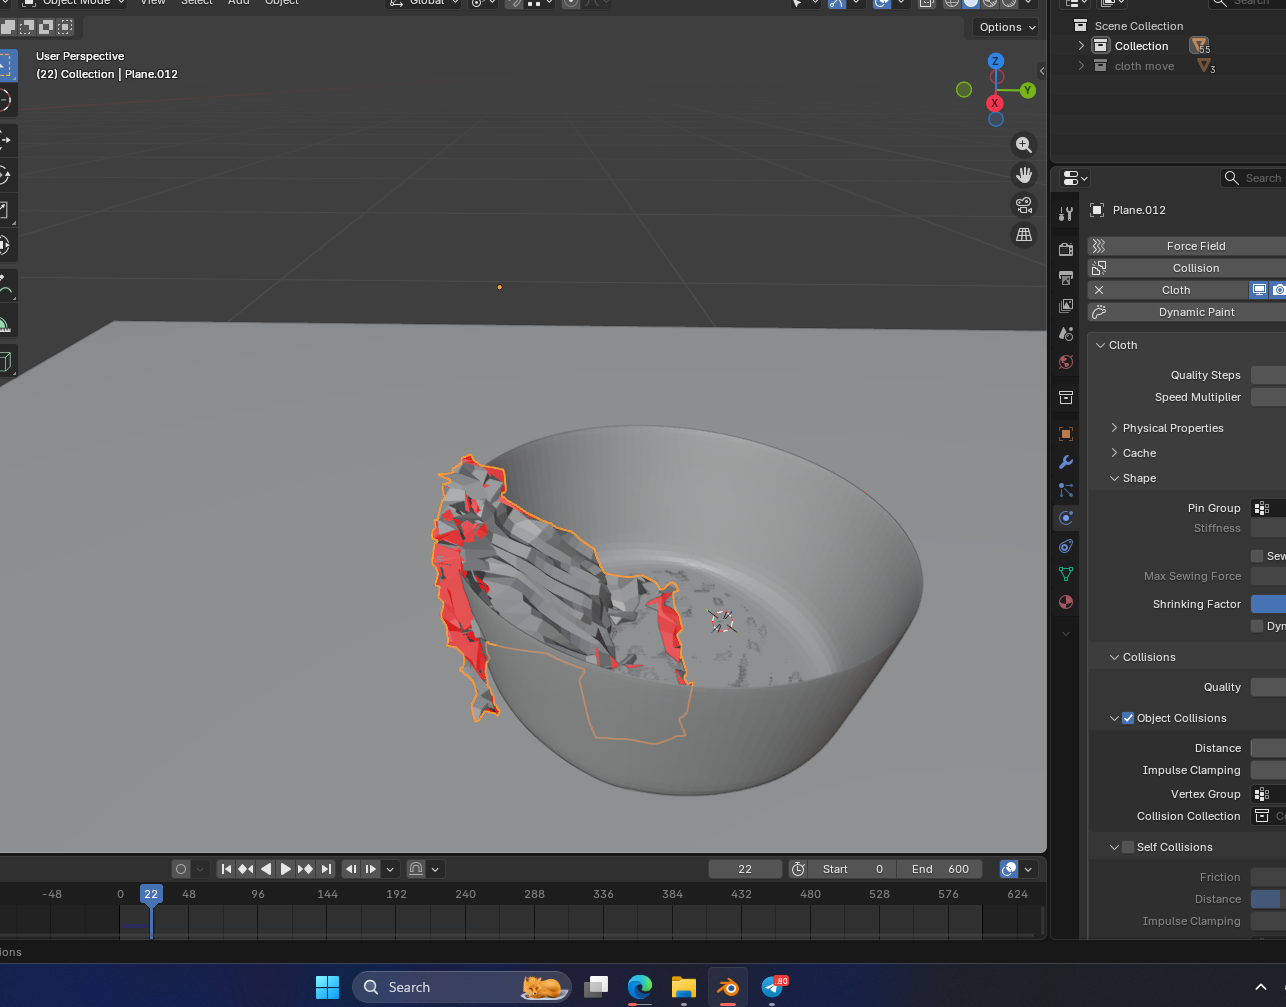The image size is (1286, 1007).
Task: Expand Physical Properties section
Action: pos(1114,428)
